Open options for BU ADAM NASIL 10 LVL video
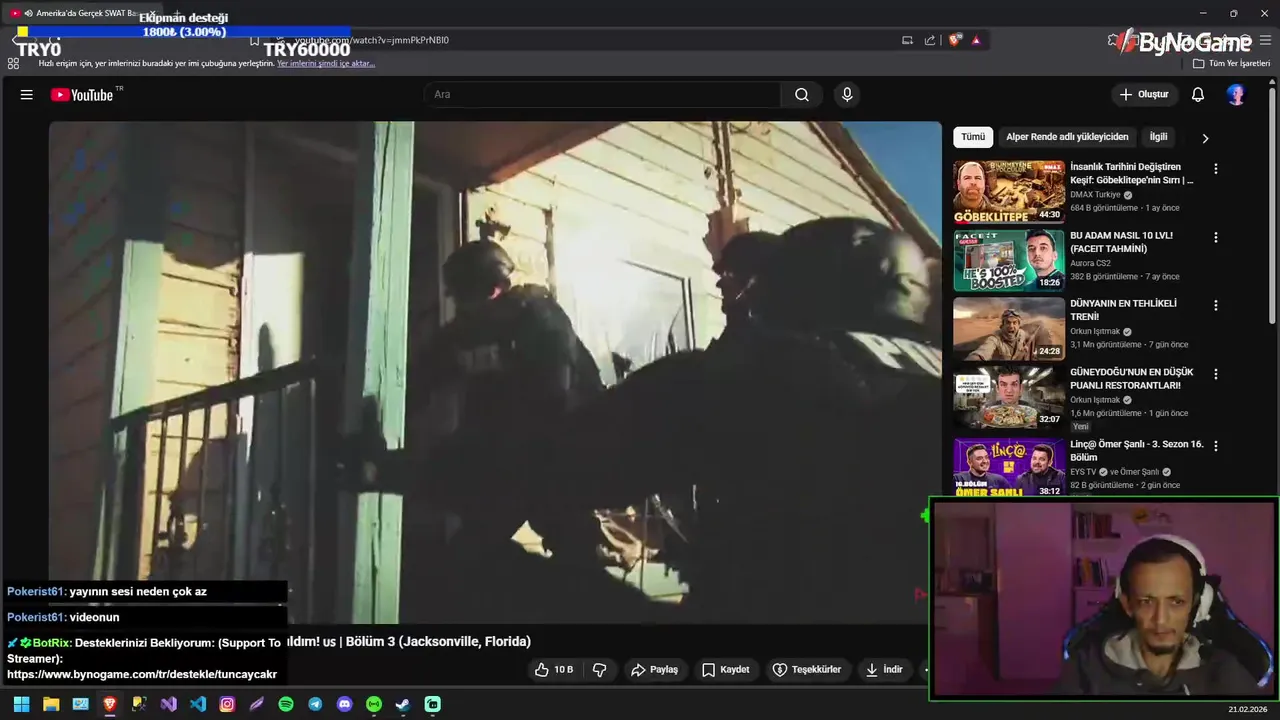 (x=1216, y=238)
